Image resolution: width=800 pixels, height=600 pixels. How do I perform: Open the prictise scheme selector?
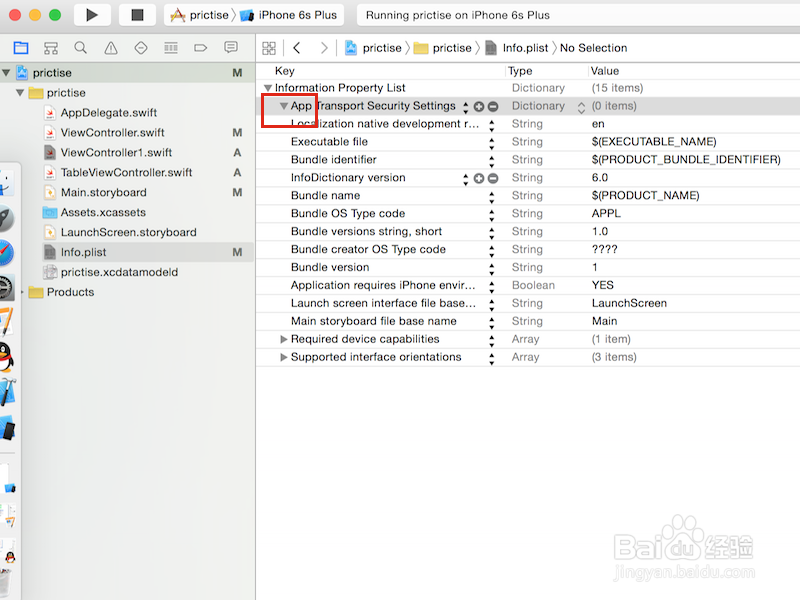click(x=200, y=15)
